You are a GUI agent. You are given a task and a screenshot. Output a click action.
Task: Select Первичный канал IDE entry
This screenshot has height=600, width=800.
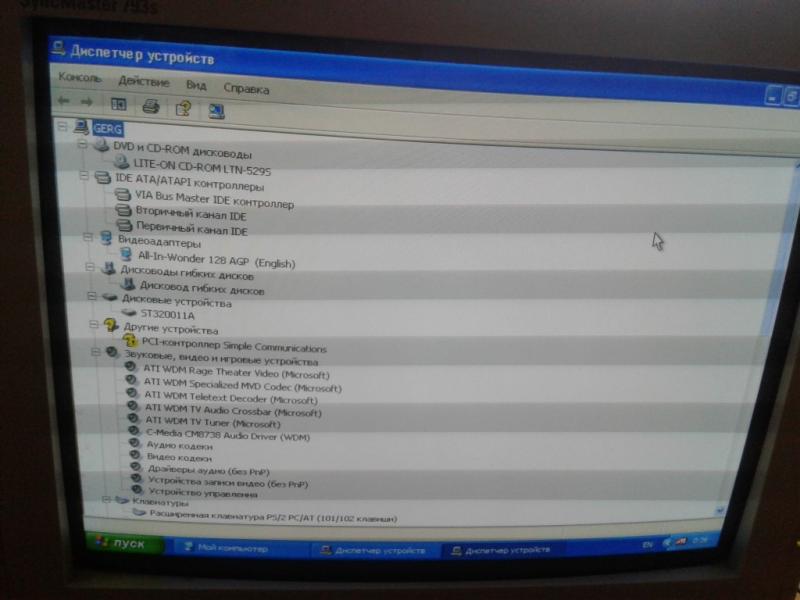coord(192,228)
